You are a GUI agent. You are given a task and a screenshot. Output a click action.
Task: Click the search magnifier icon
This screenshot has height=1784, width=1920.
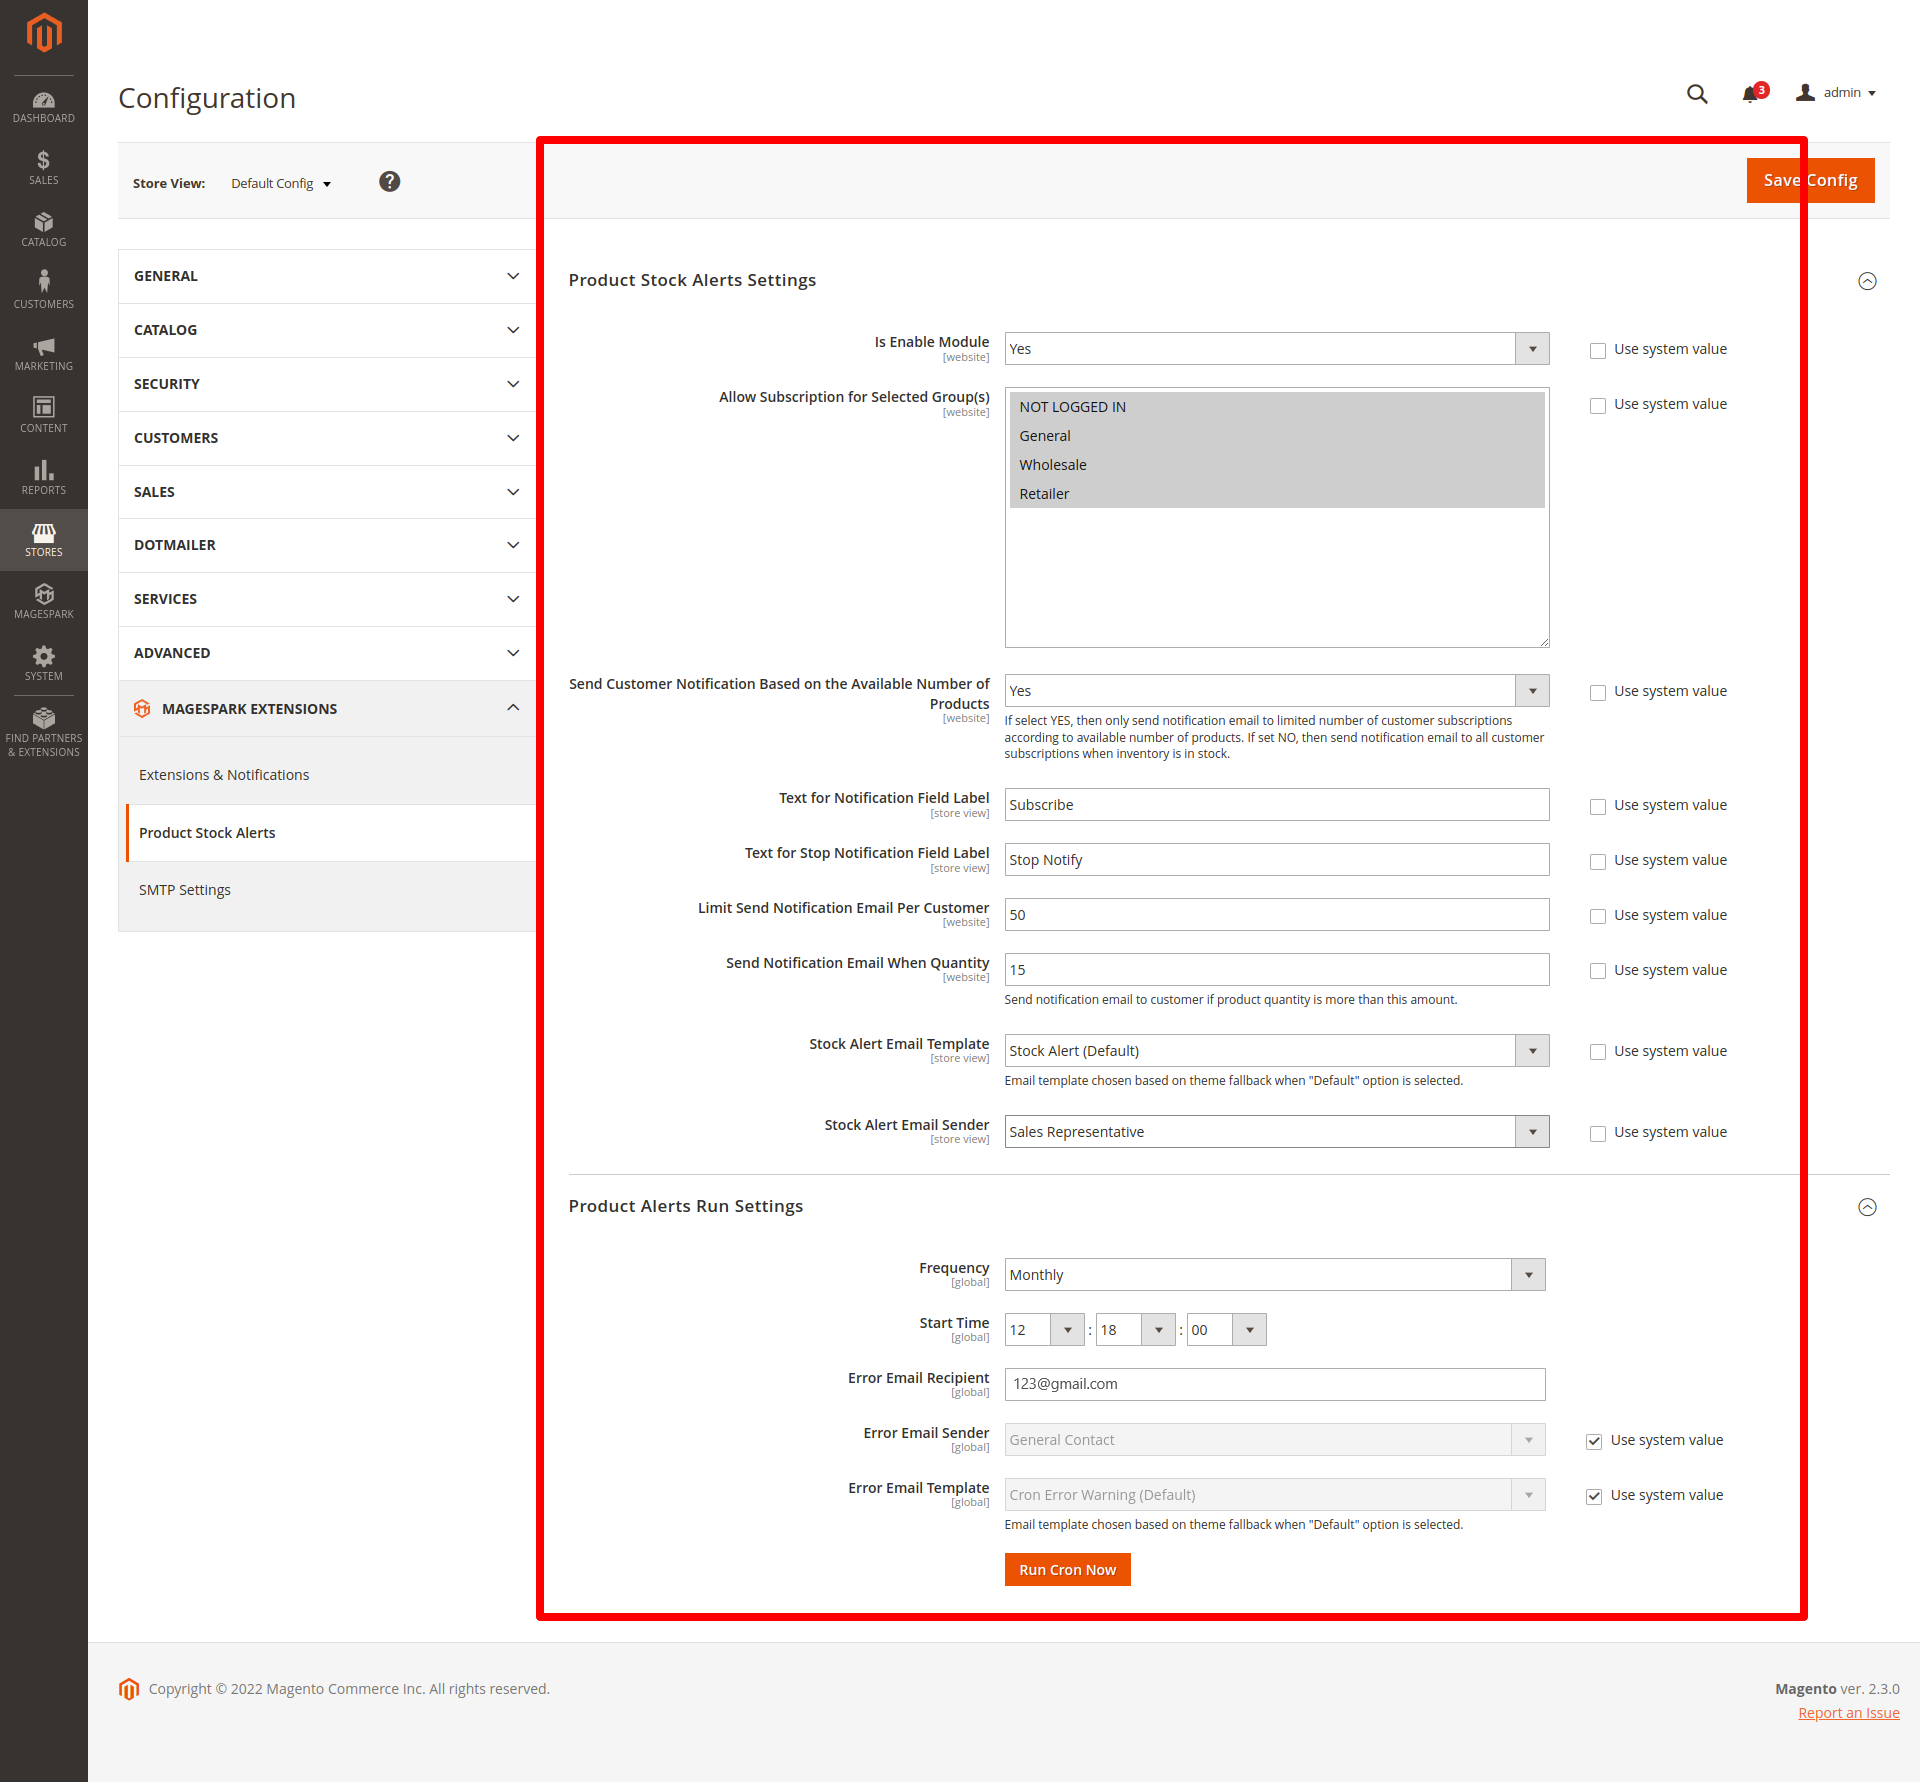point(1697,94)
